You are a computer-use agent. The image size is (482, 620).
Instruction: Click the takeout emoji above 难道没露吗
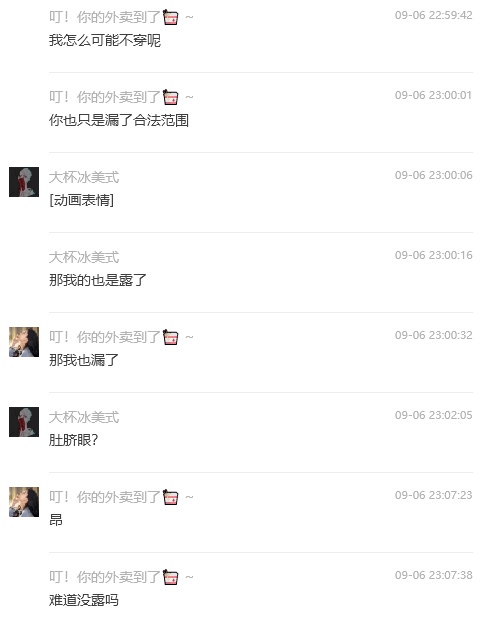[x=170, y=577]
